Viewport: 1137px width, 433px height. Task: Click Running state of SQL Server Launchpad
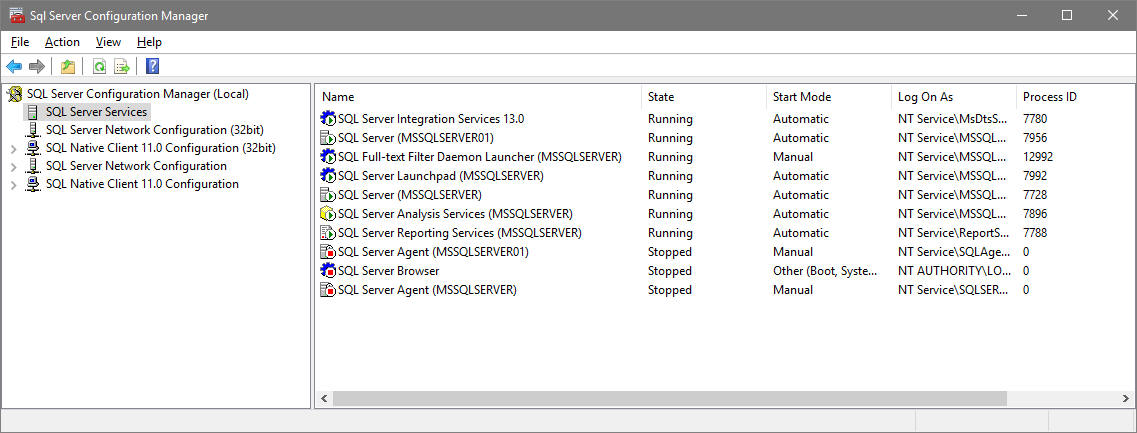pyautogui.click(x=670, y=176)
